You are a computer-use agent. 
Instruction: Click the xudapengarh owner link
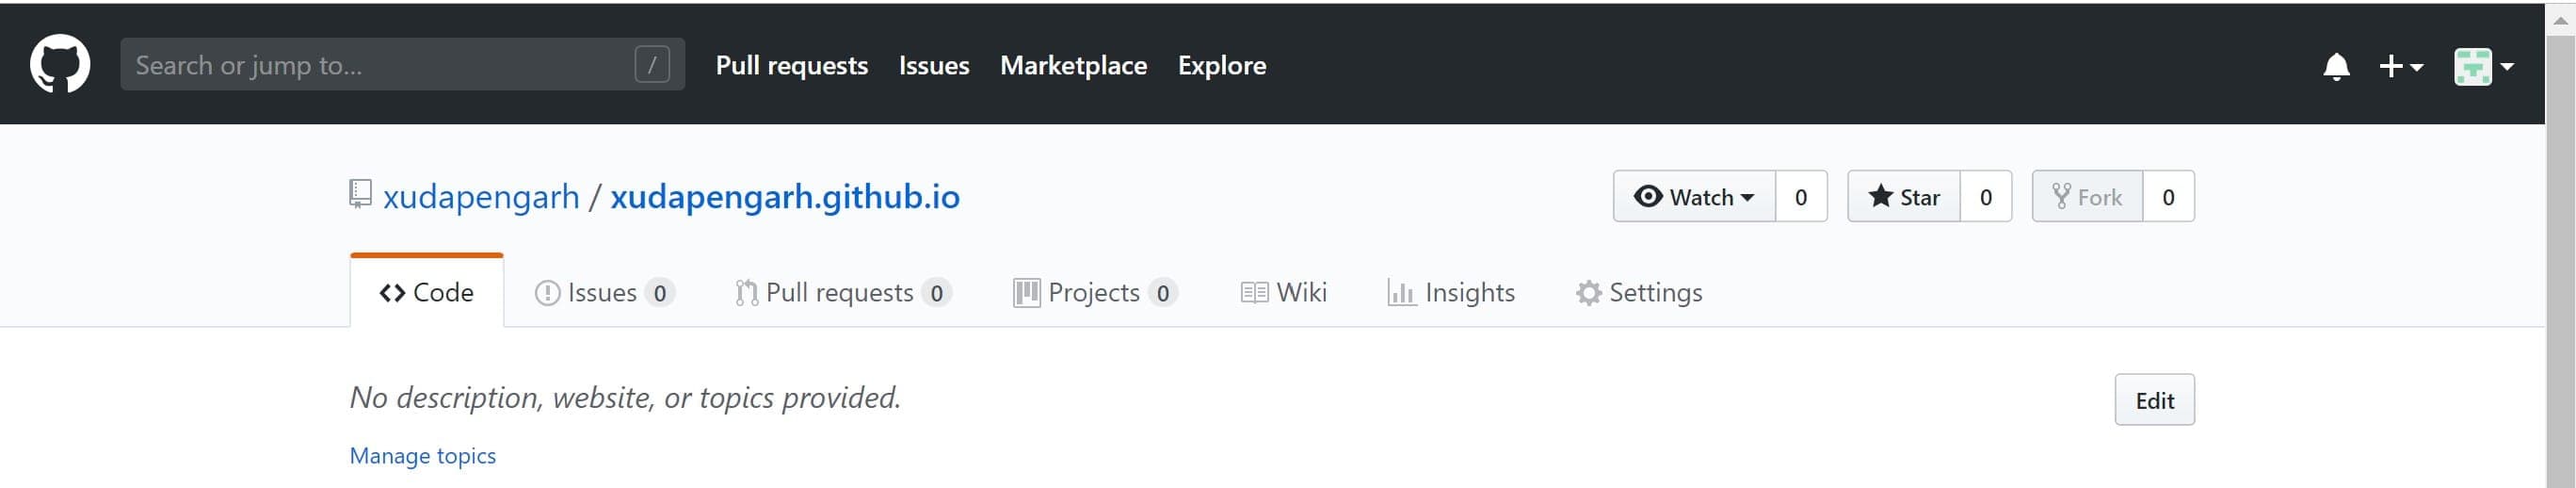[x=481, y=197]
